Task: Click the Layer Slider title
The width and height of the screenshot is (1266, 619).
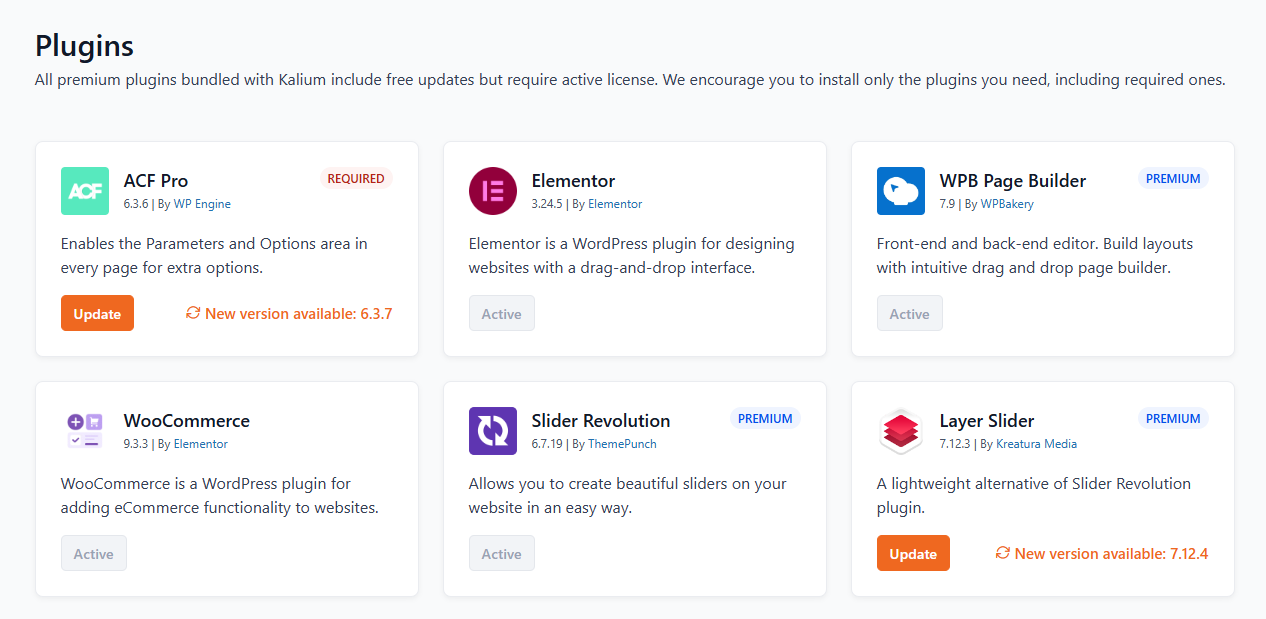Action: coord(987,421)
